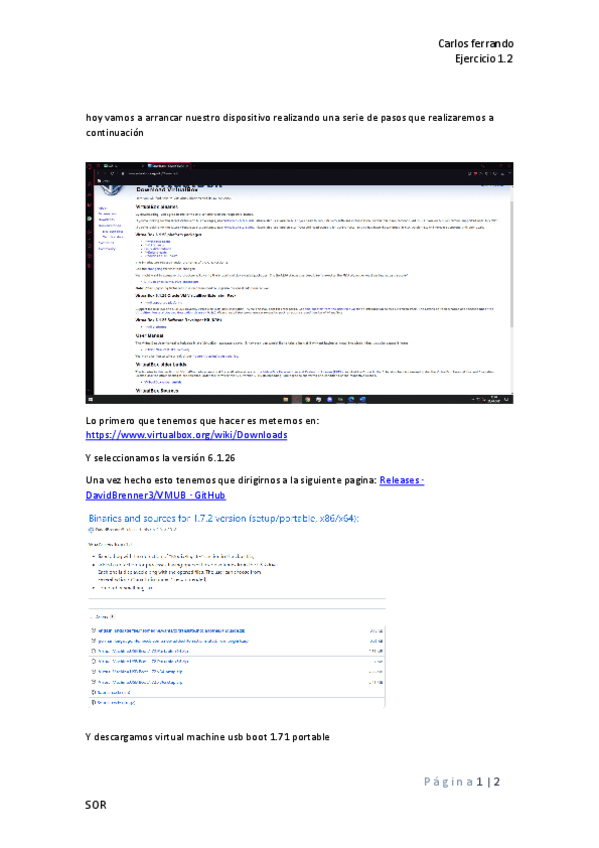The image size is (599, 848).
Task: Click the Edge icon in the embedded taskbar
Action: [x=351, y=400]
